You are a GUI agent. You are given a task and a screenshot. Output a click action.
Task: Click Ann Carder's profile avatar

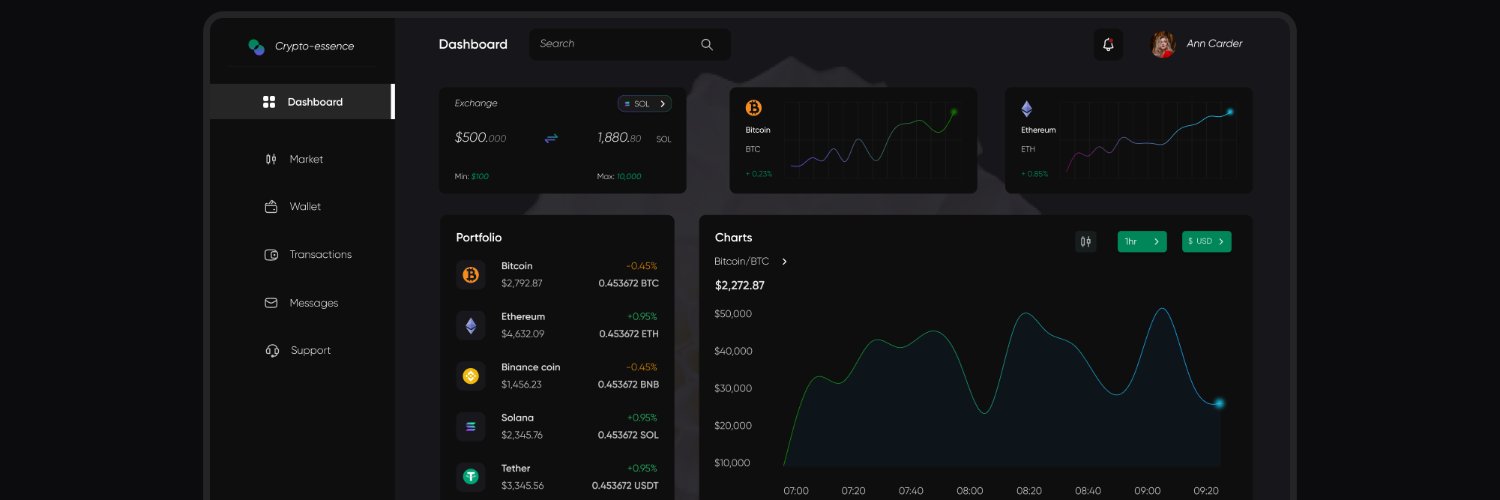tap(1163, 44)
